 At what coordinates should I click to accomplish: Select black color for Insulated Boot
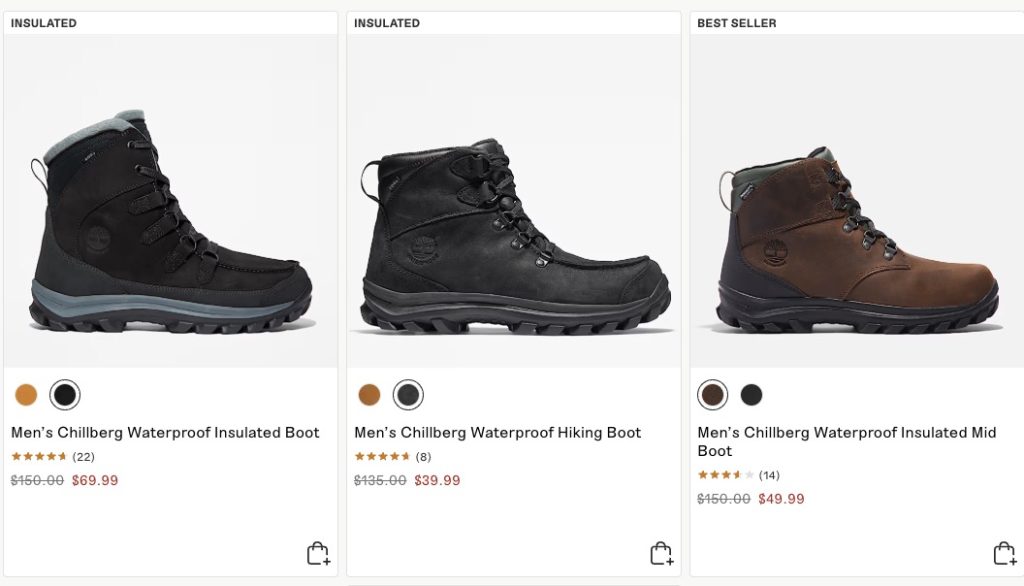65,395
